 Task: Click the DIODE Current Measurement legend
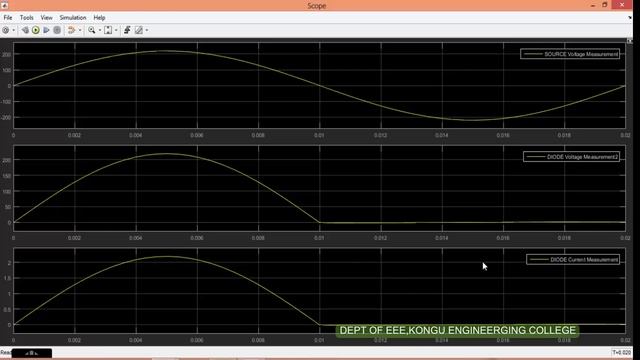point(573,260)
